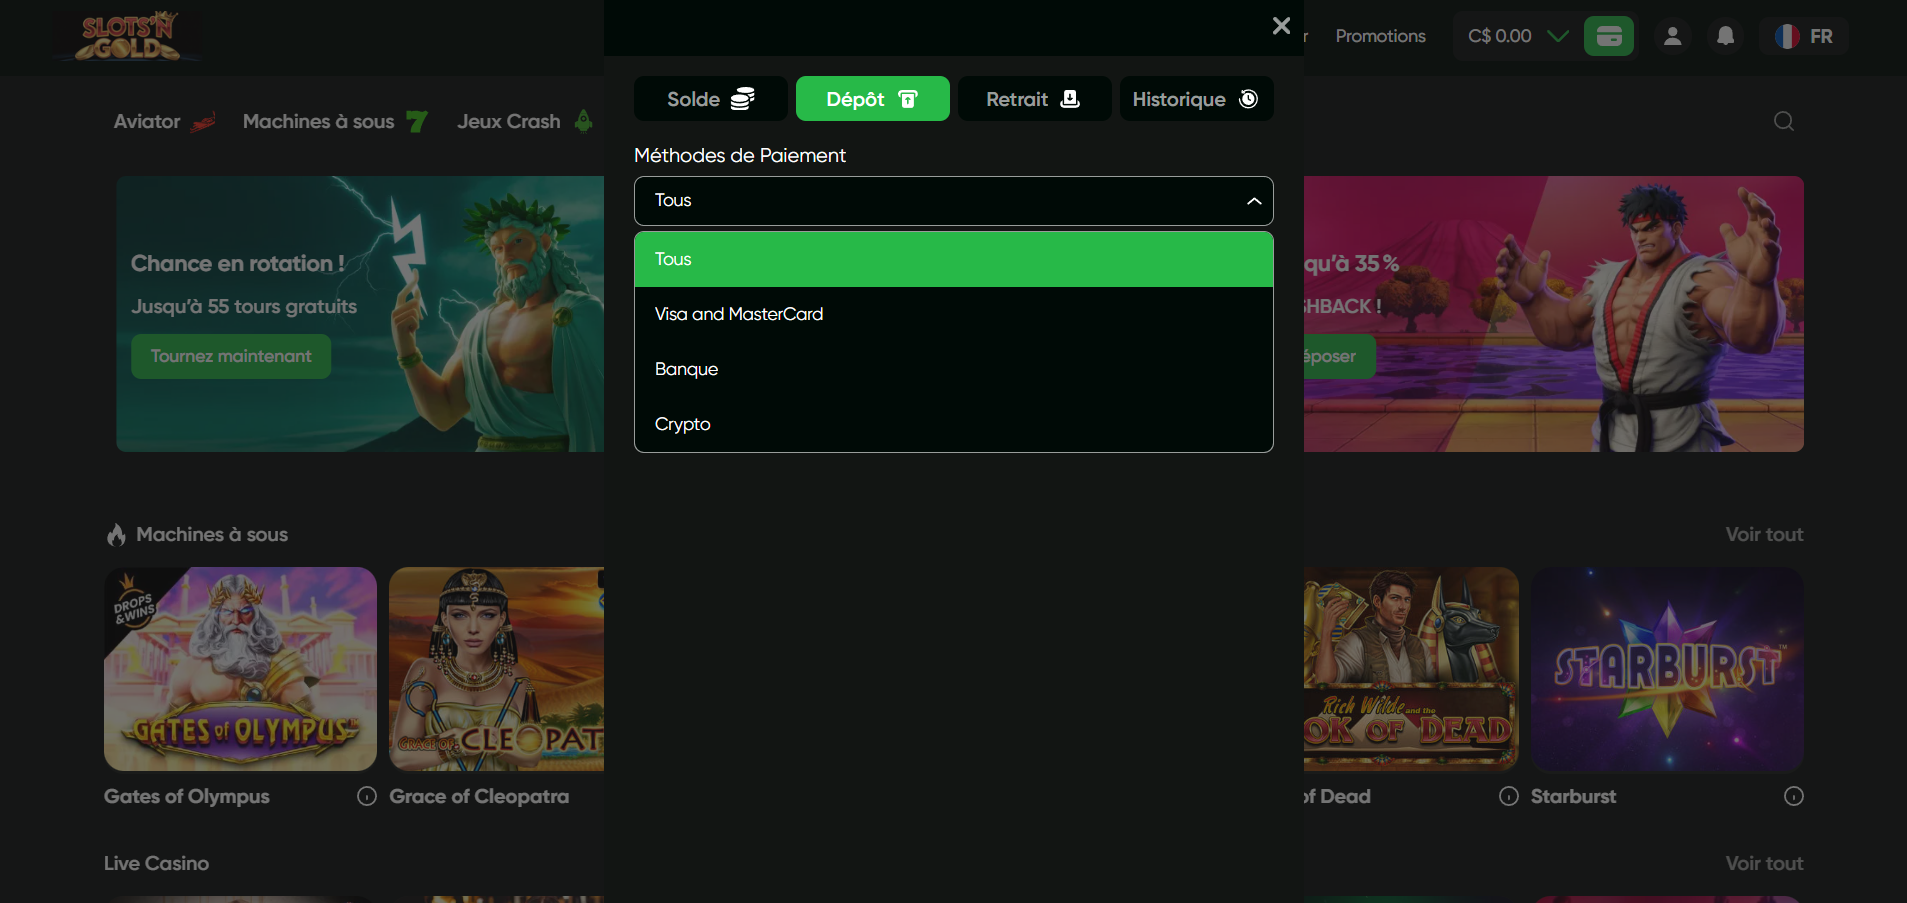Choose Banque payment method
Viewport: 1907px width, 903px height.
[953, 369]
